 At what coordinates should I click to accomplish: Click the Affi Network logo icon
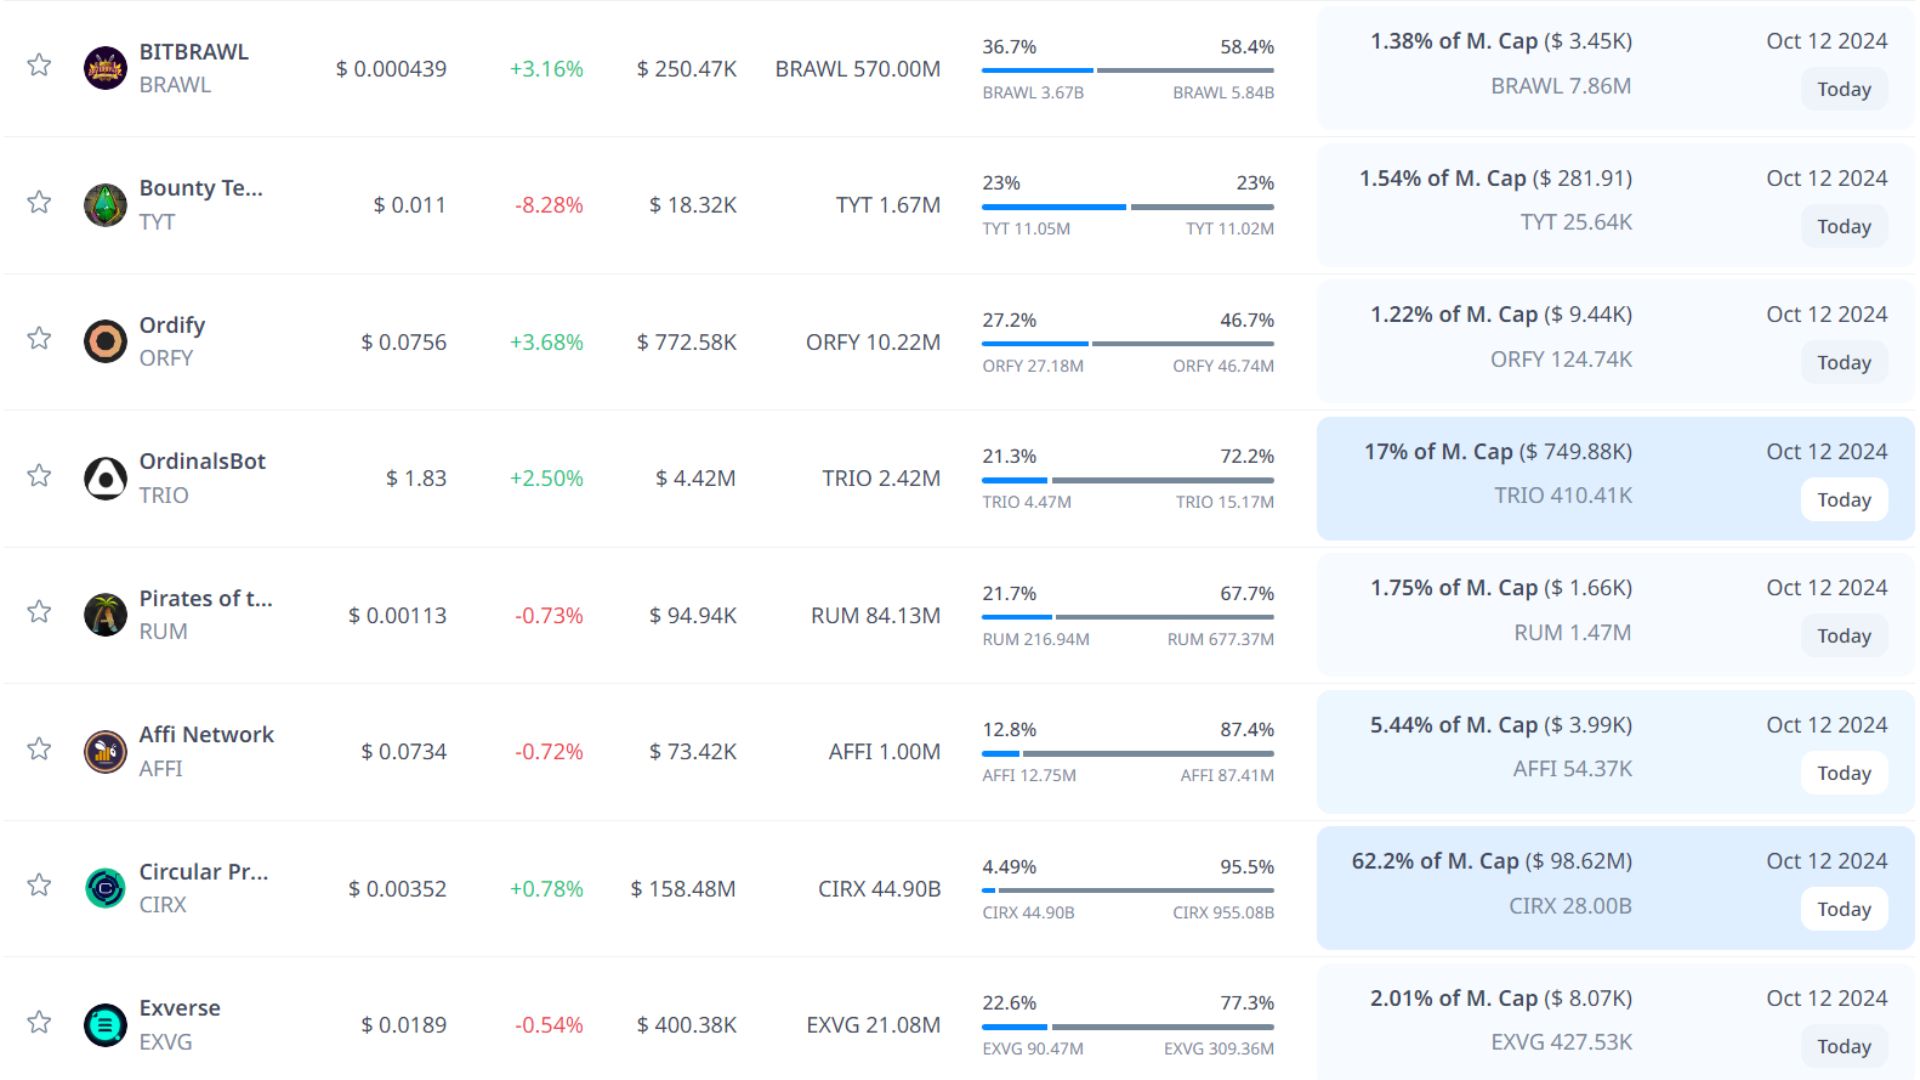(x=105, y=752)
